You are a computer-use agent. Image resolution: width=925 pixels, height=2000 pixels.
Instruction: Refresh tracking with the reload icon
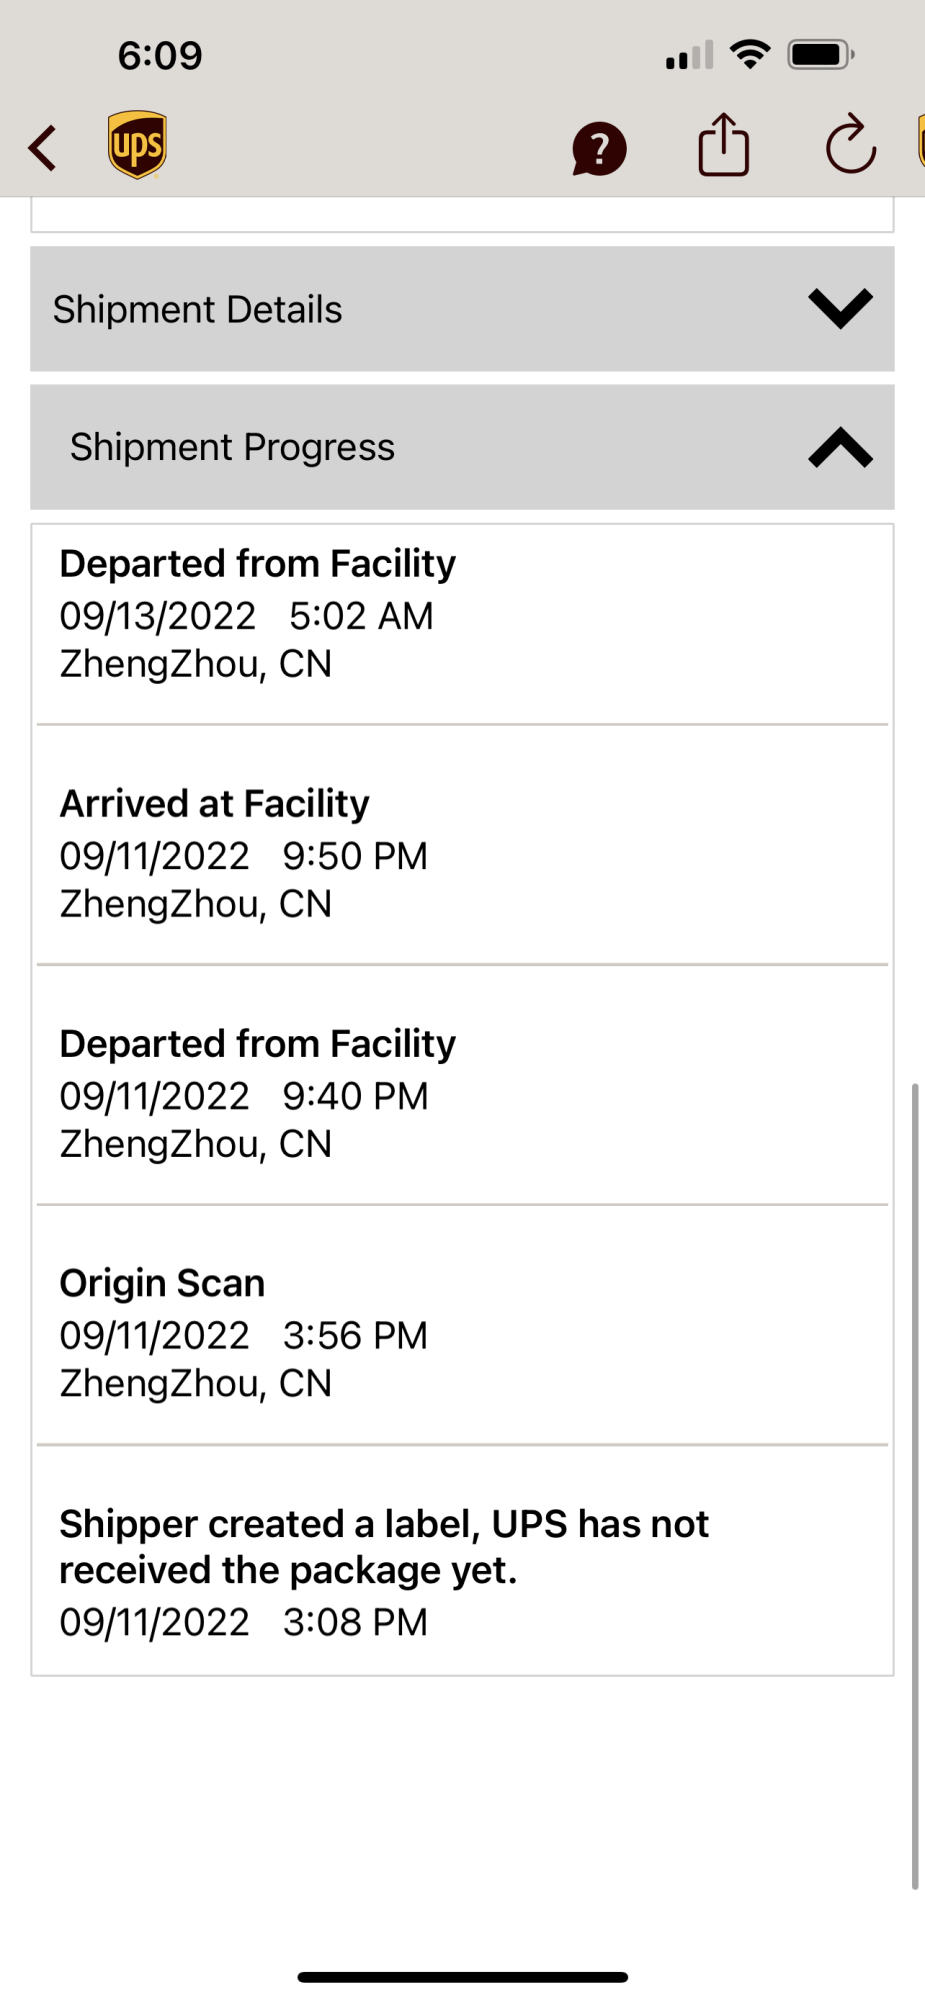[851, 144]
